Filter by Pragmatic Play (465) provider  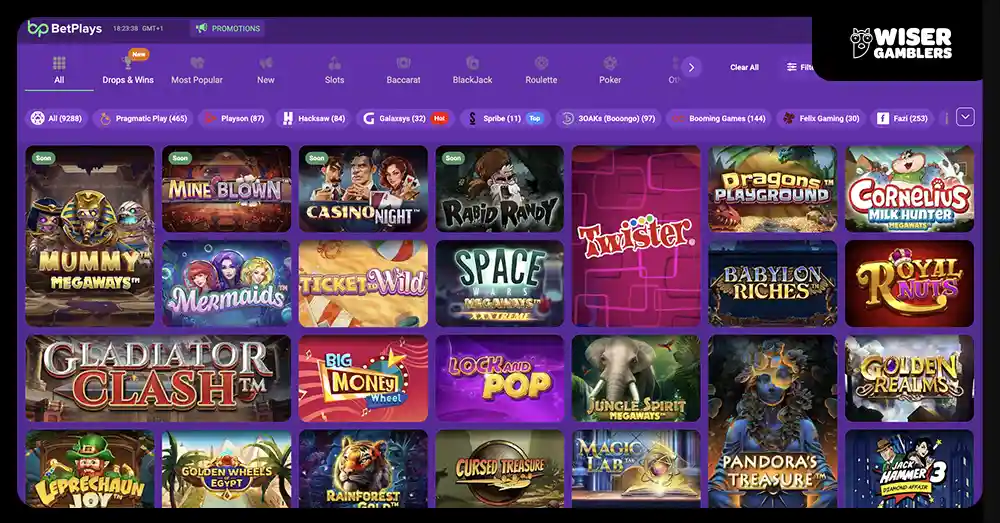(143, 118)
